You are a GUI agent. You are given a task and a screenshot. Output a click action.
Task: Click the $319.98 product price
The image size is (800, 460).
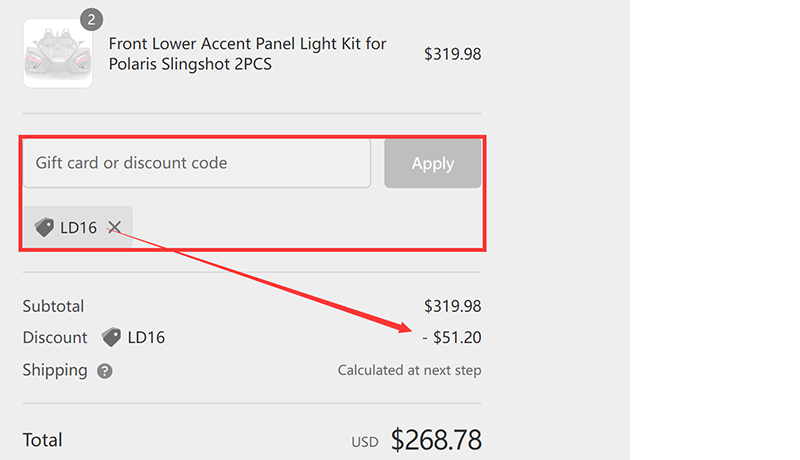[452, 54]
